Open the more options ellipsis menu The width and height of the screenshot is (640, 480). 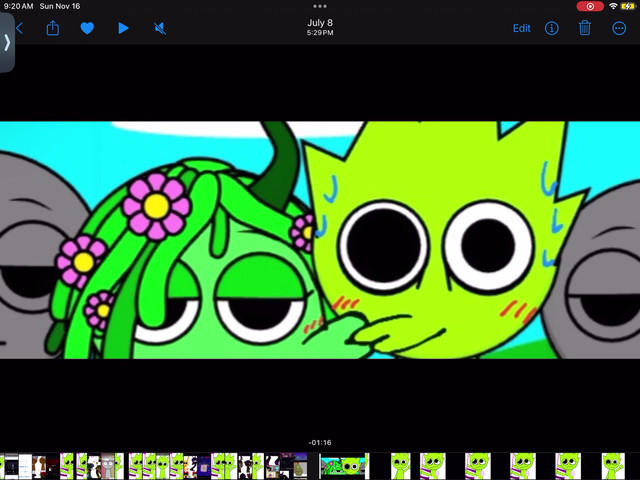tap(619, 28)
